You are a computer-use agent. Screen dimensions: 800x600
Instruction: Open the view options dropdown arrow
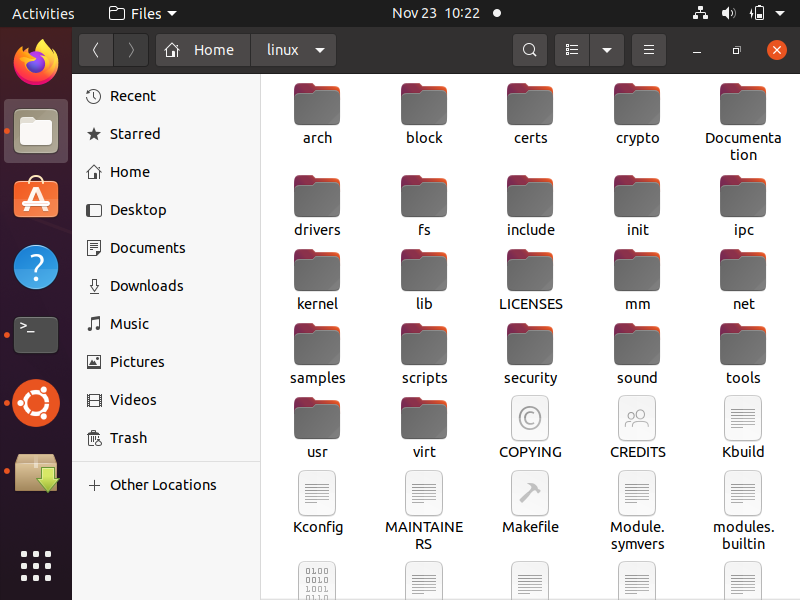(606, 50)
